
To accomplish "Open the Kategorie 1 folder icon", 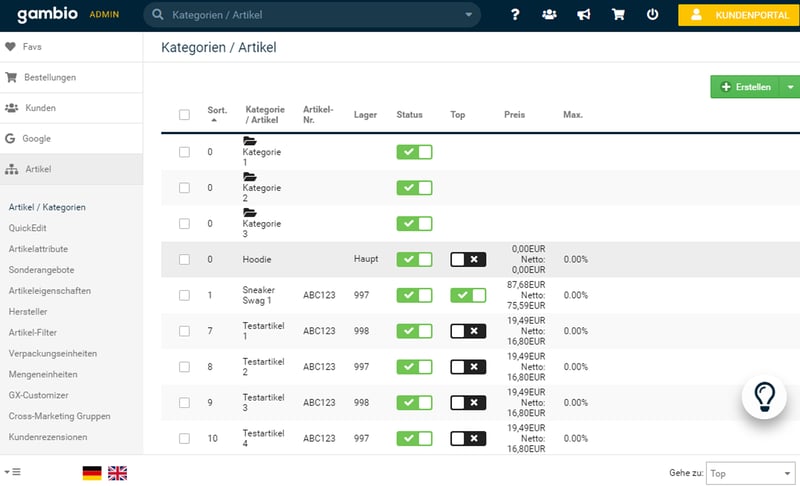I will coord(250,142).
